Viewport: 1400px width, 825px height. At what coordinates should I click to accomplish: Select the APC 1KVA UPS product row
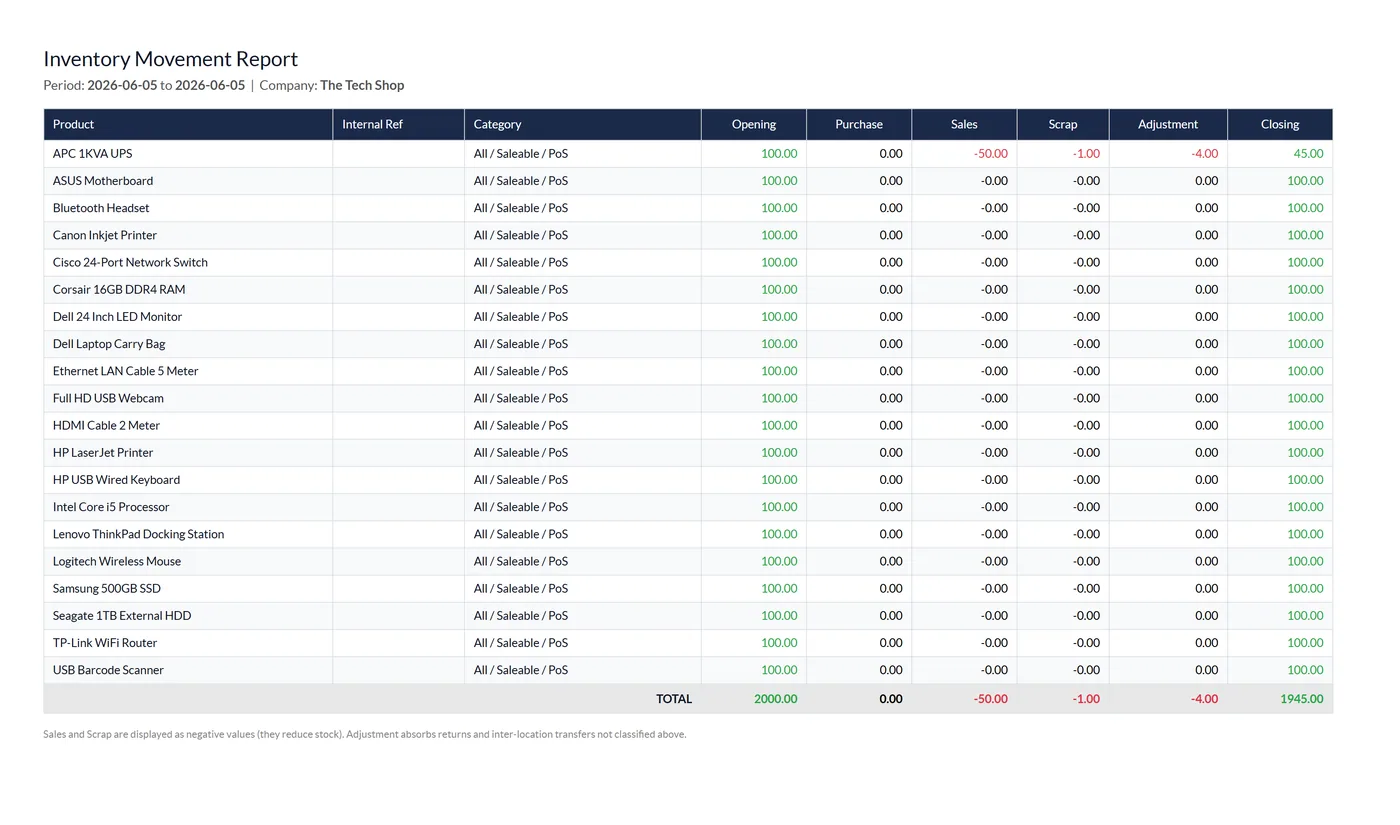tap(688, 154)
